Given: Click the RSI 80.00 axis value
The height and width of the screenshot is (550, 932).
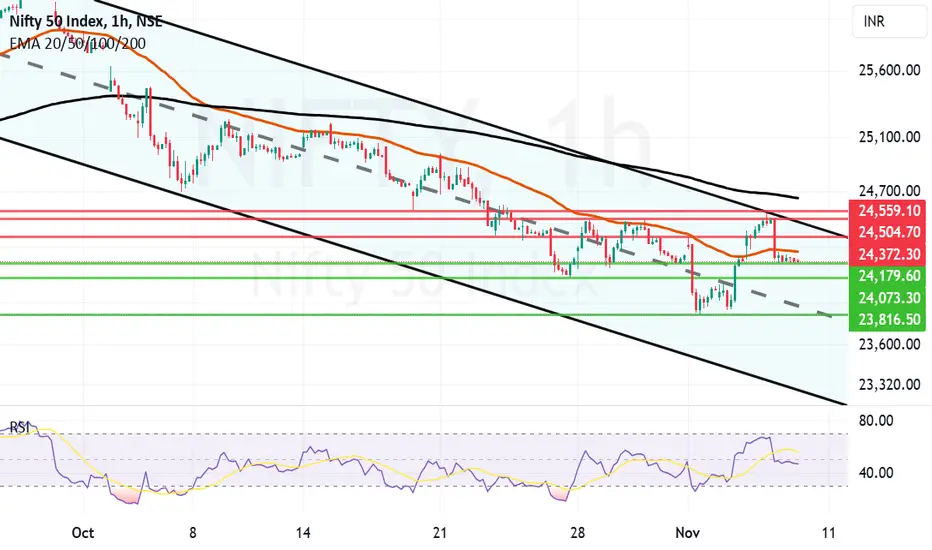Looking at the screenshot, I should click(x=876, y=420).
